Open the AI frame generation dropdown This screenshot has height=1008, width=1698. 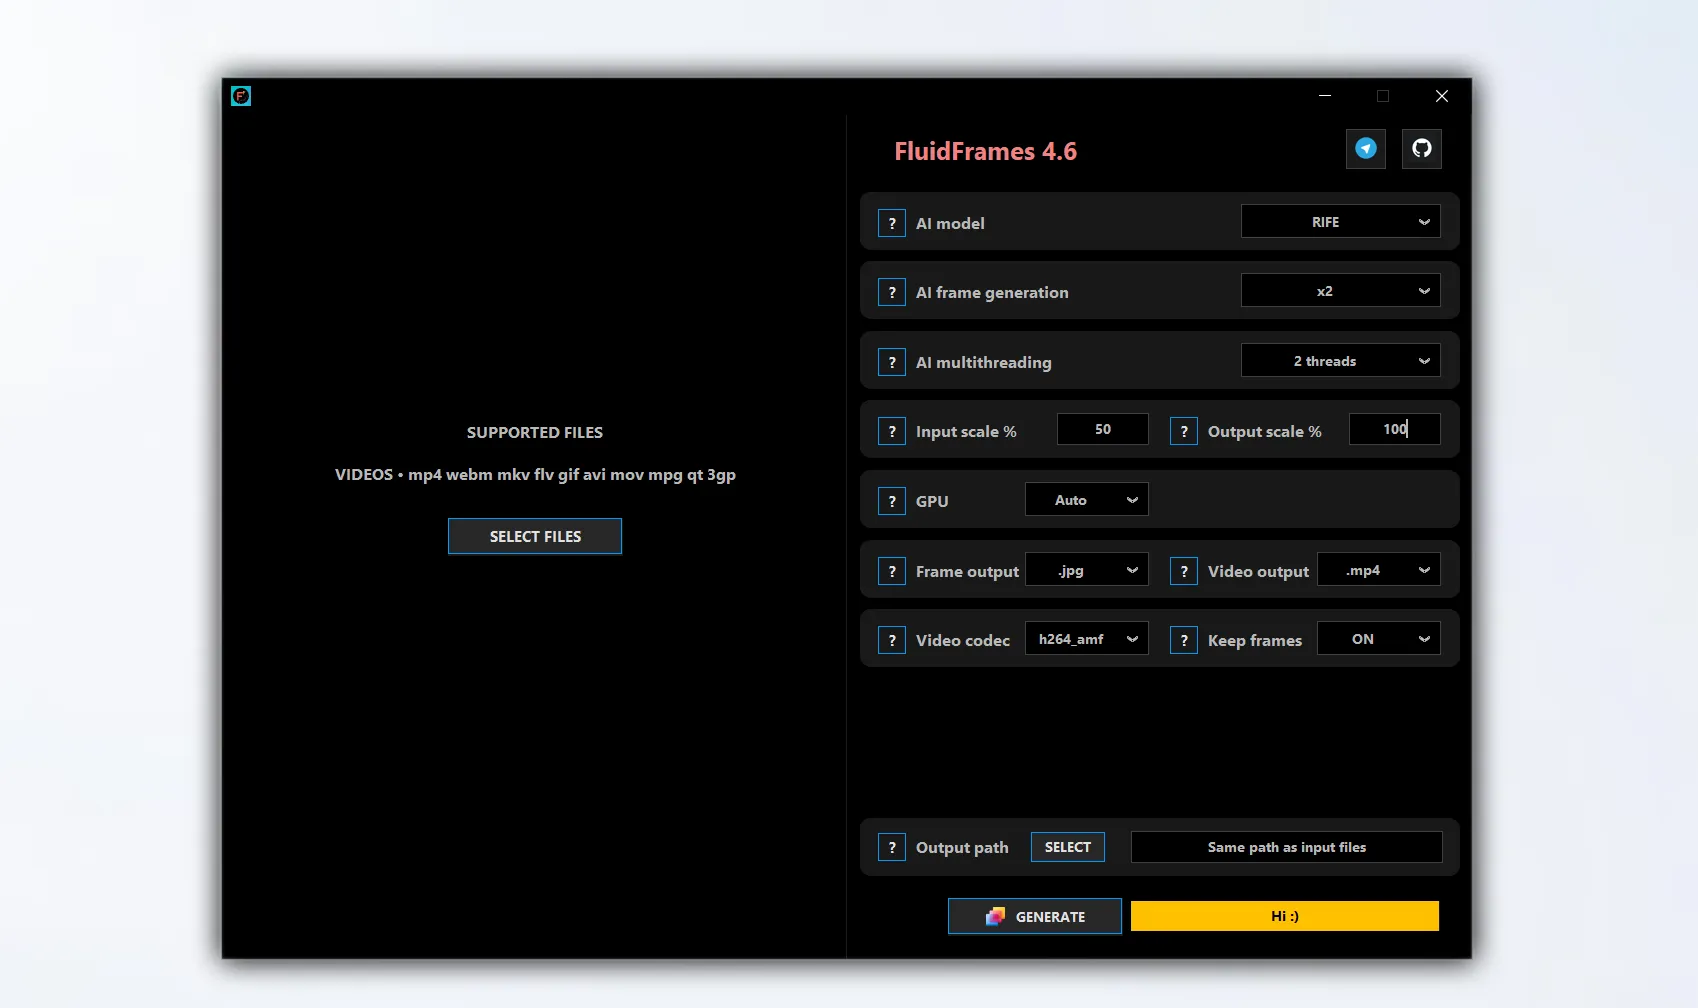tap(1340, 290)
